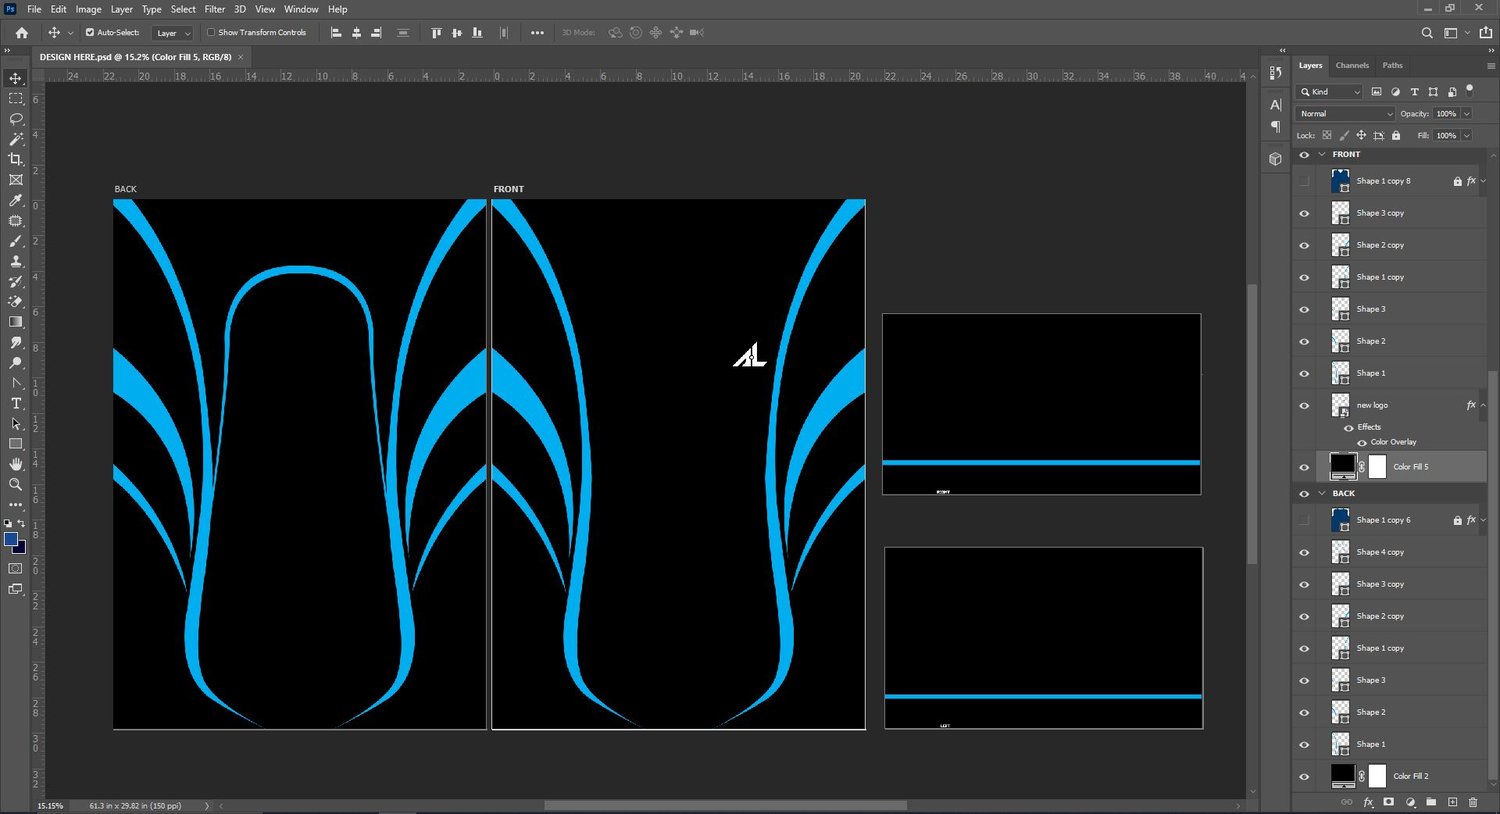The height and width of the screenshot is (814, 1500).
Task: Click the delete layer trash icon
Action: (x=1473, y=802)
